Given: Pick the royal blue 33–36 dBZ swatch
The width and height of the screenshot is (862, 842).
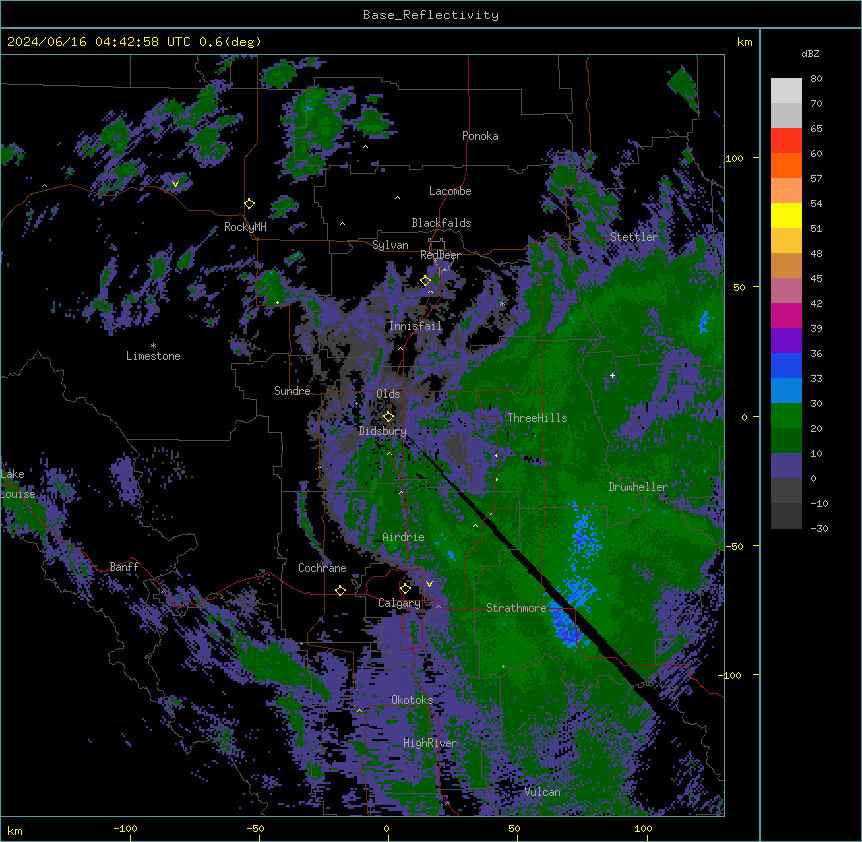Looking at the screenshot, I should tap(786, 365).
